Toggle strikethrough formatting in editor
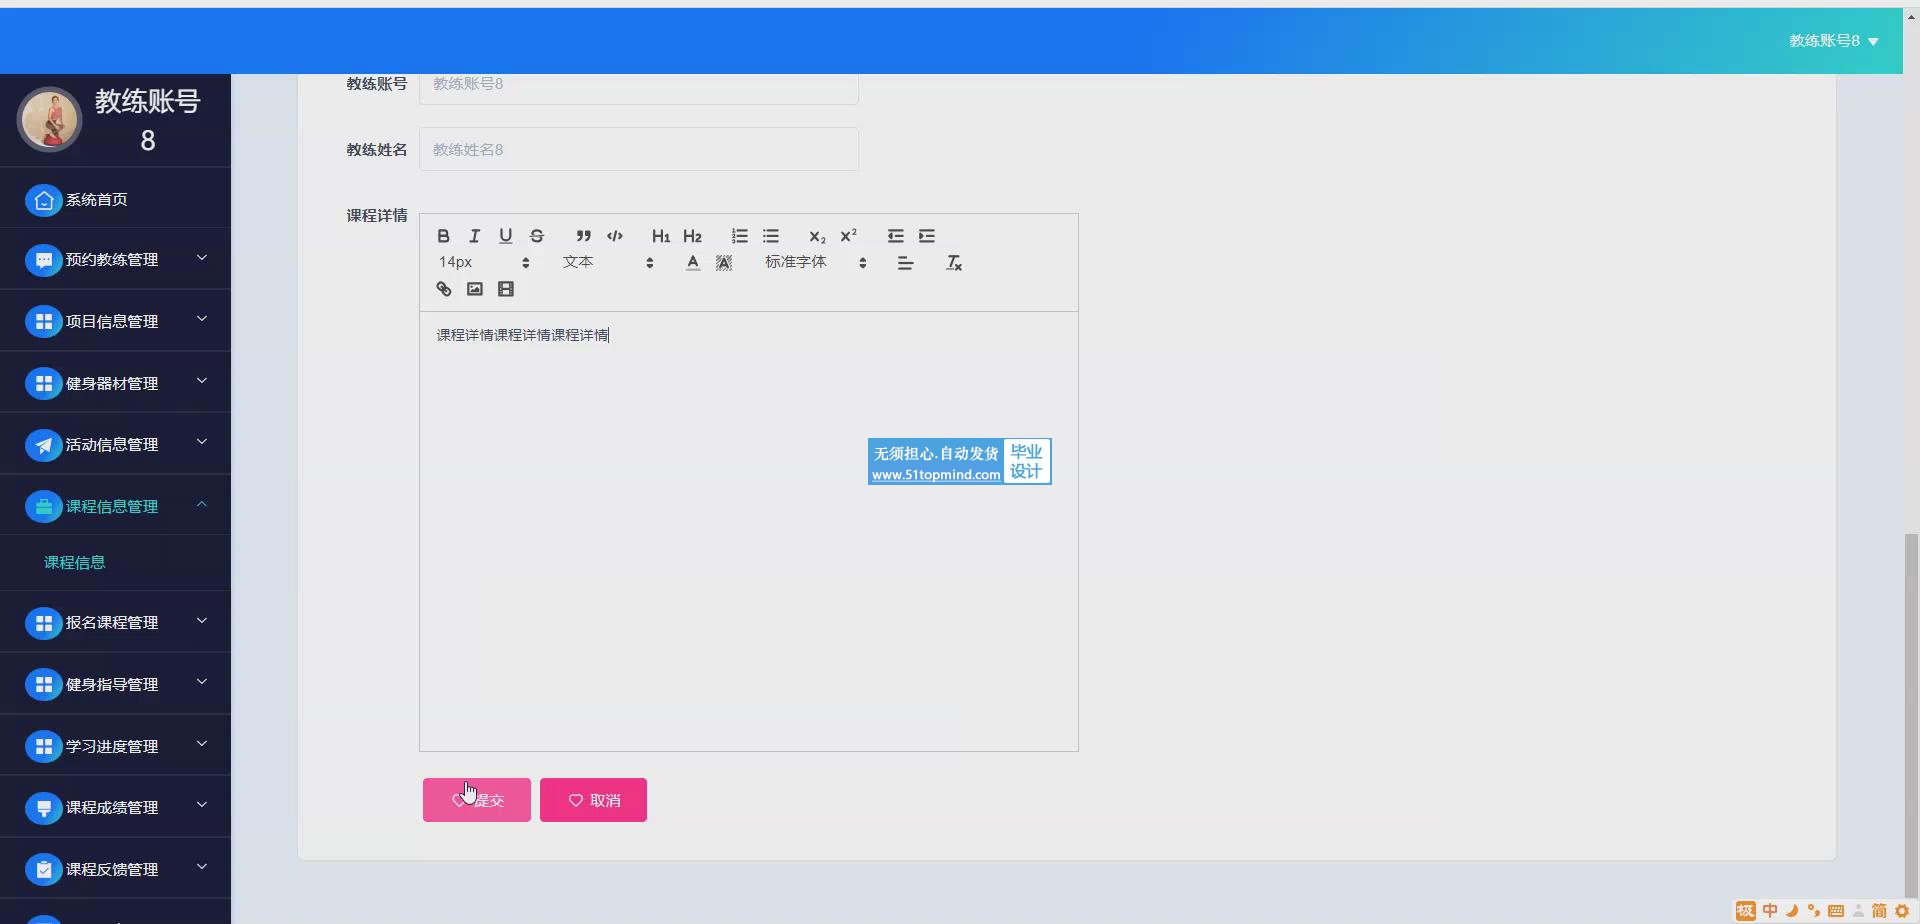Image resolution: width=1920 pixels, height=924 pixels. pyautogui.click(x=537, y=236)
